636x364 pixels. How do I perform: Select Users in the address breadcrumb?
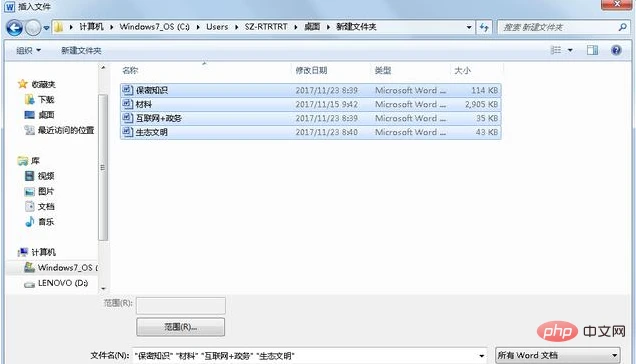click(217, 27)
